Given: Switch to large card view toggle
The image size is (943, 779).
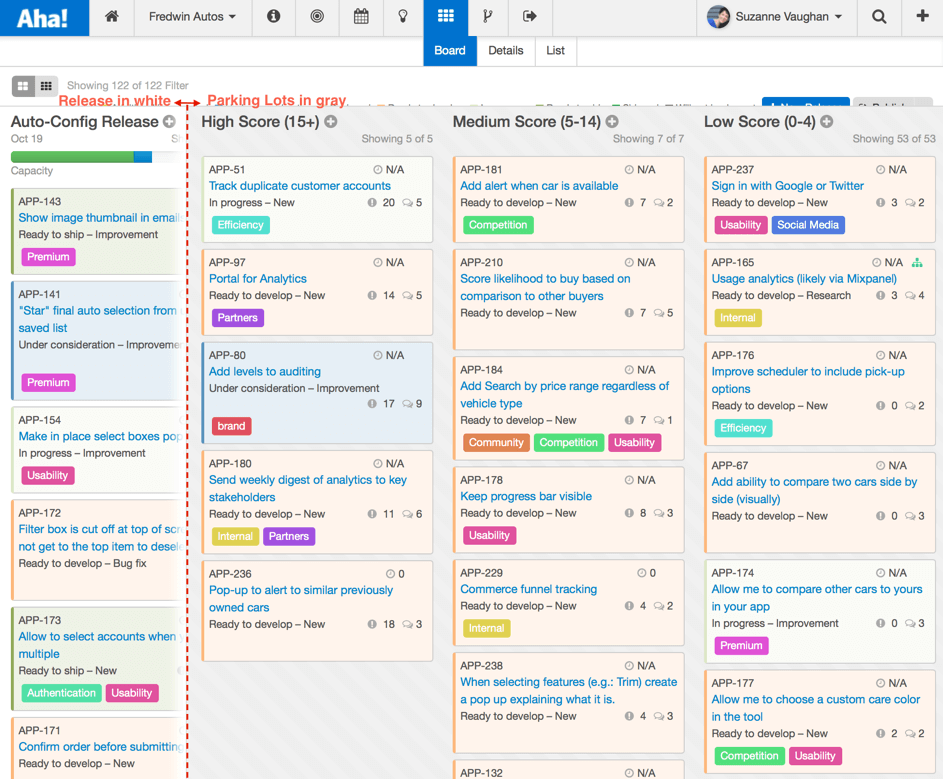Looking at the screenshot, I should point(24,87).
